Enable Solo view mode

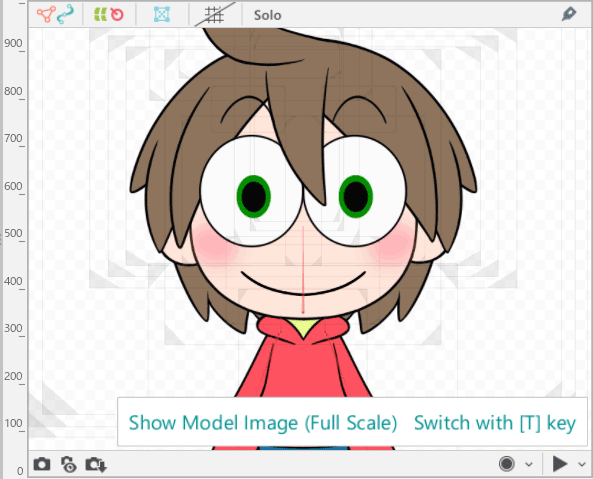coord(267,15)
